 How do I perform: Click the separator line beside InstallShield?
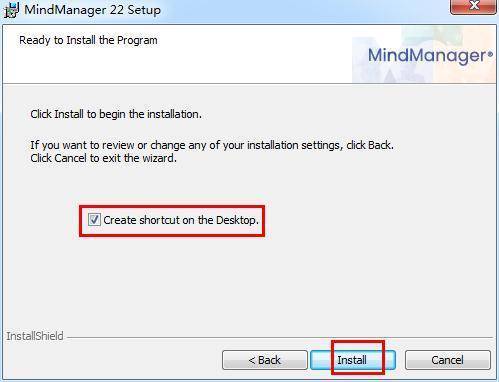point(279,337)
